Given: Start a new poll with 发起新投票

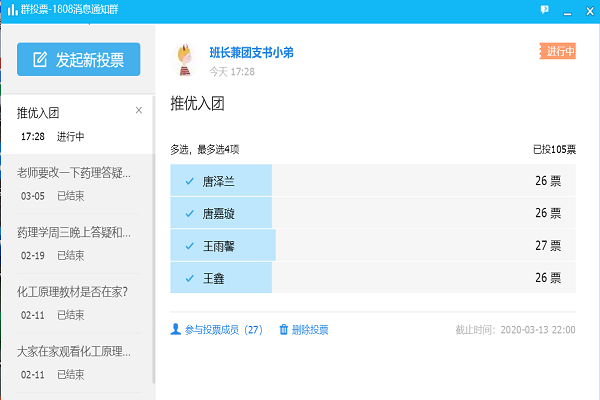Looking at the screenshot, I should click(79, 60).
